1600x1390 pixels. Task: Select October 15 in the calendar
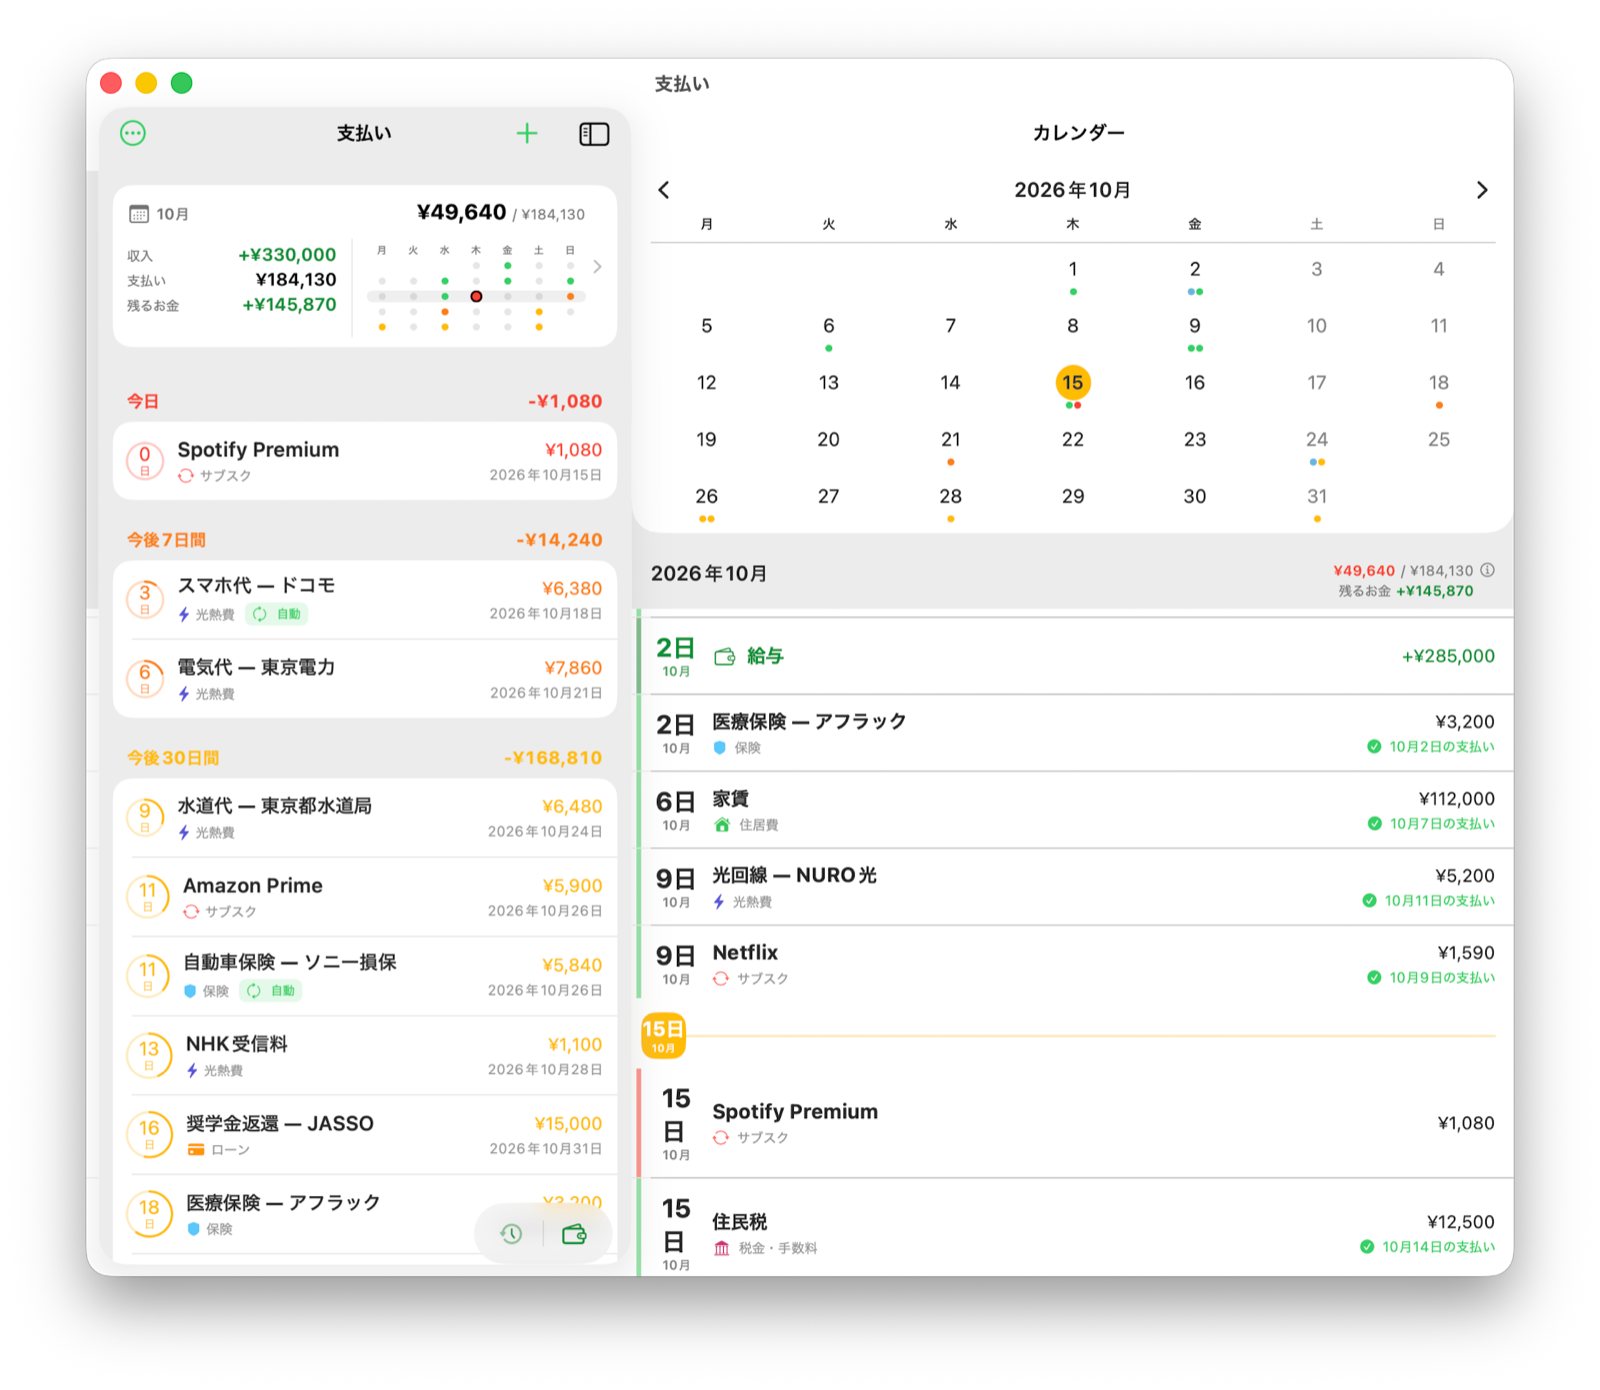(1073, 383)
